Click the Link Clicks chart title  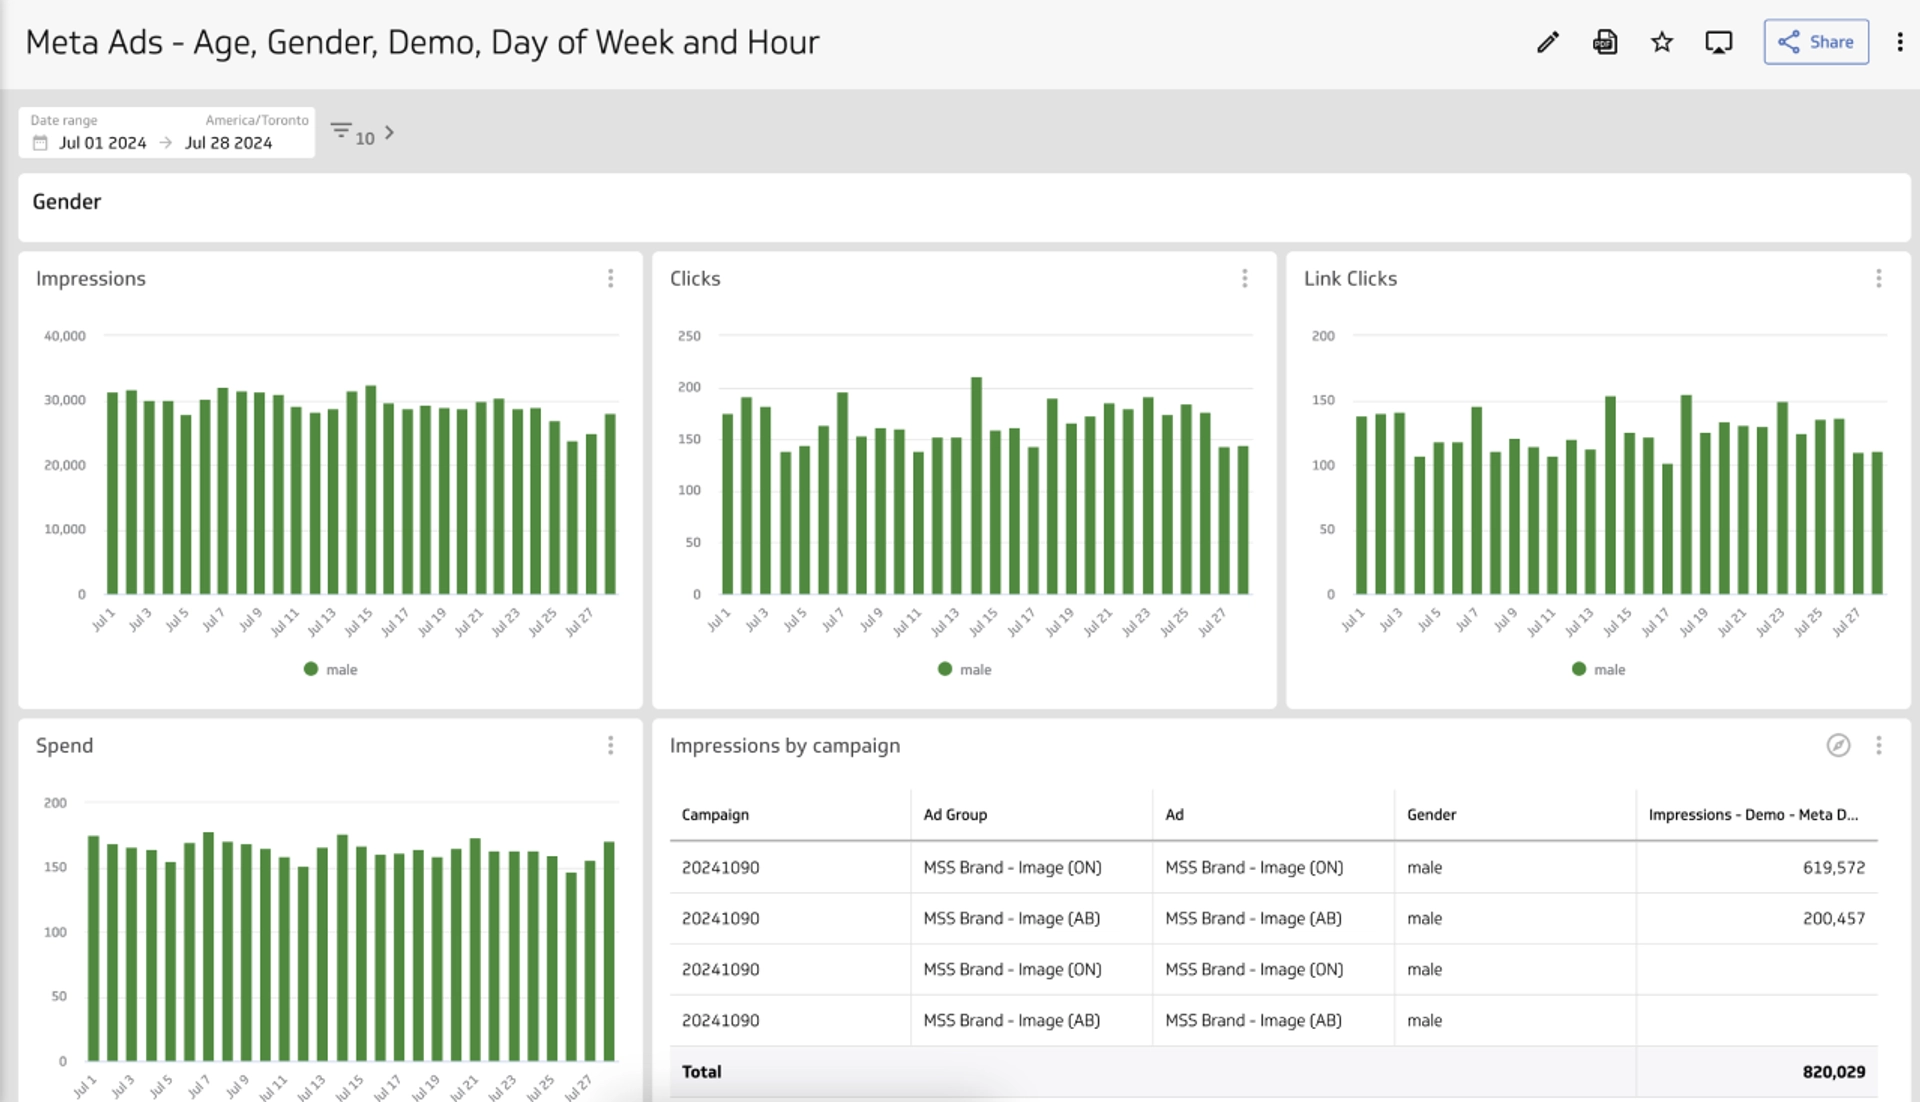tap(1350, 278)
